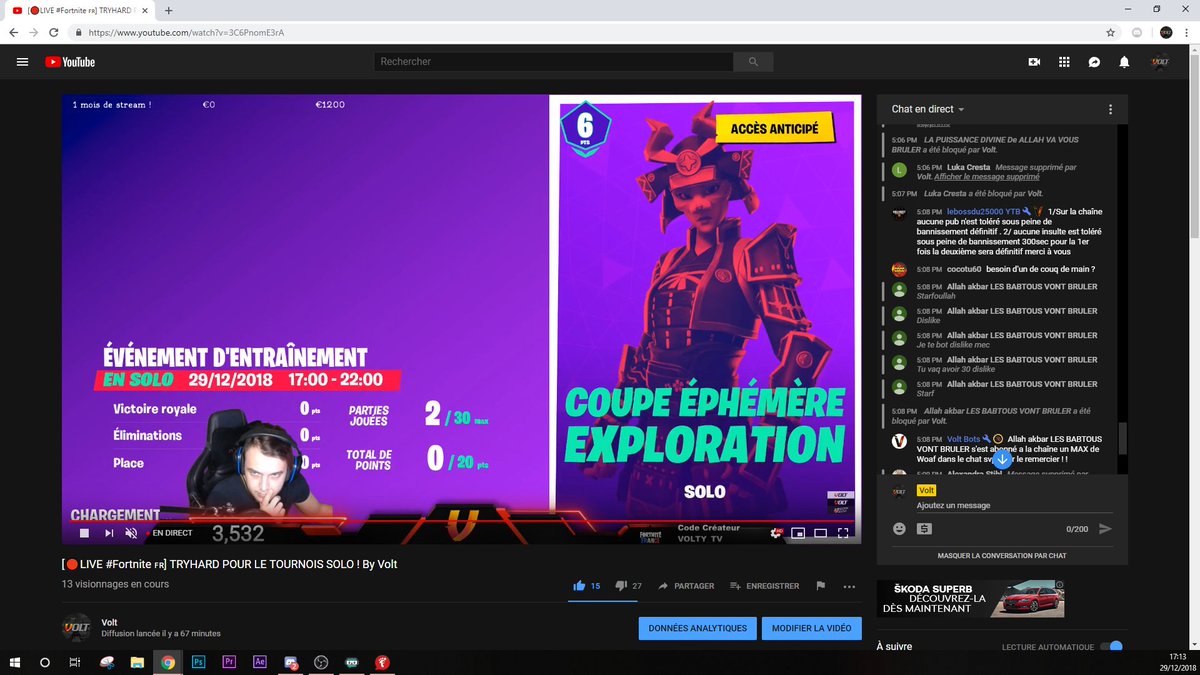
Task: Go back in browser
Action: point(13,32)
